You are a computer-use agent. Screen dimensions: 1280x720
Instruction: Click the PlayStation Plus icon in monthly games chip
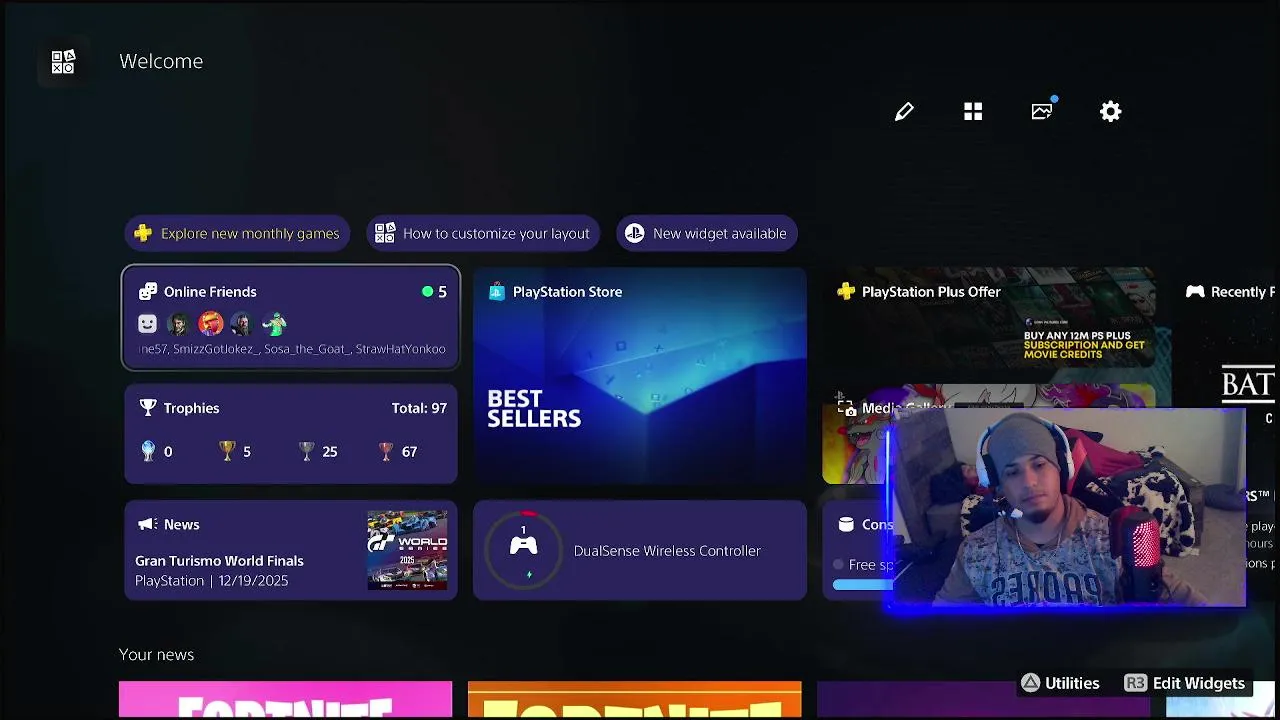143,233
